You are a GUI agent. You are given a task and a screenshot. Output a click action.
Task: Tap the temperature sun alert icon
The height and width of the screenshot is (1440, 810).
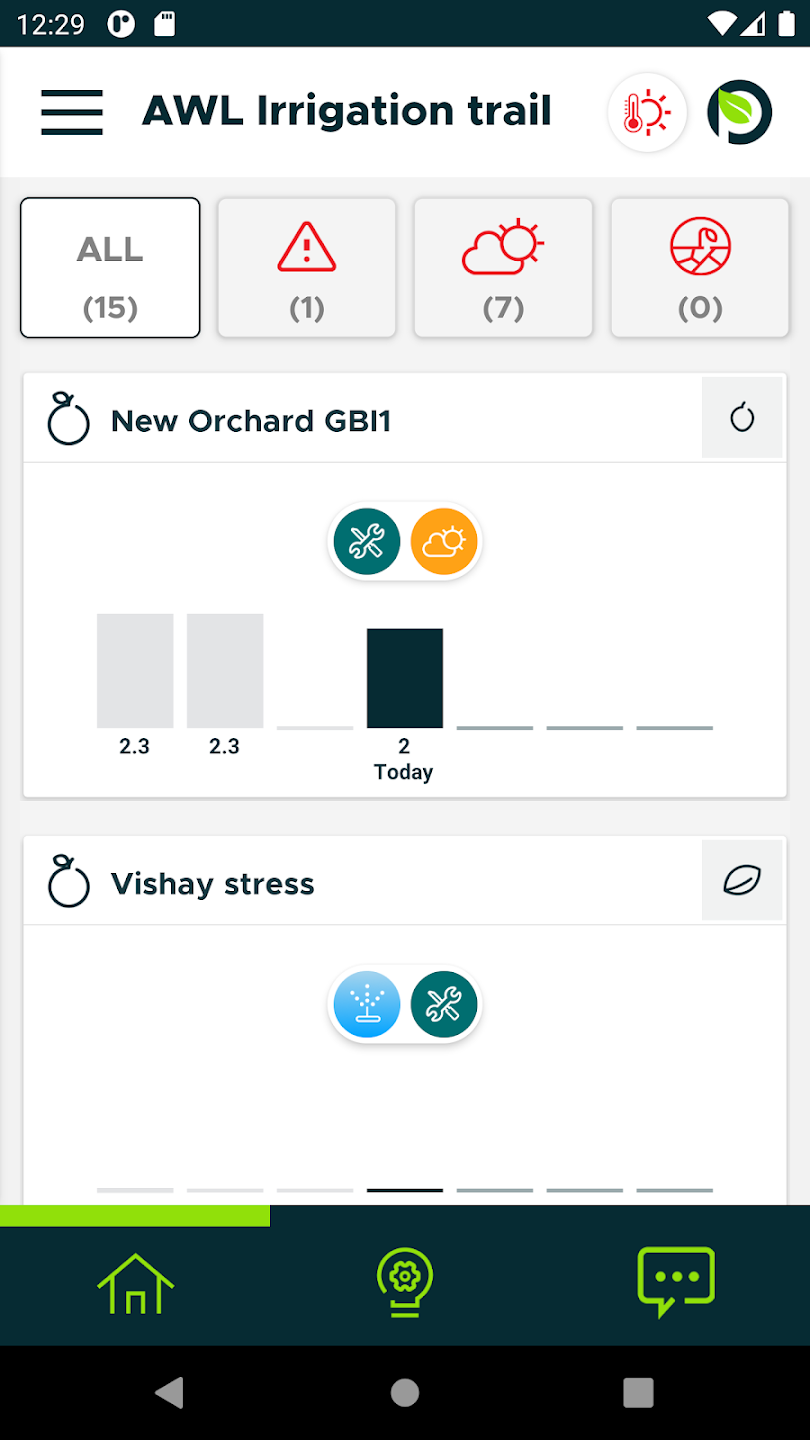point(647,113)
